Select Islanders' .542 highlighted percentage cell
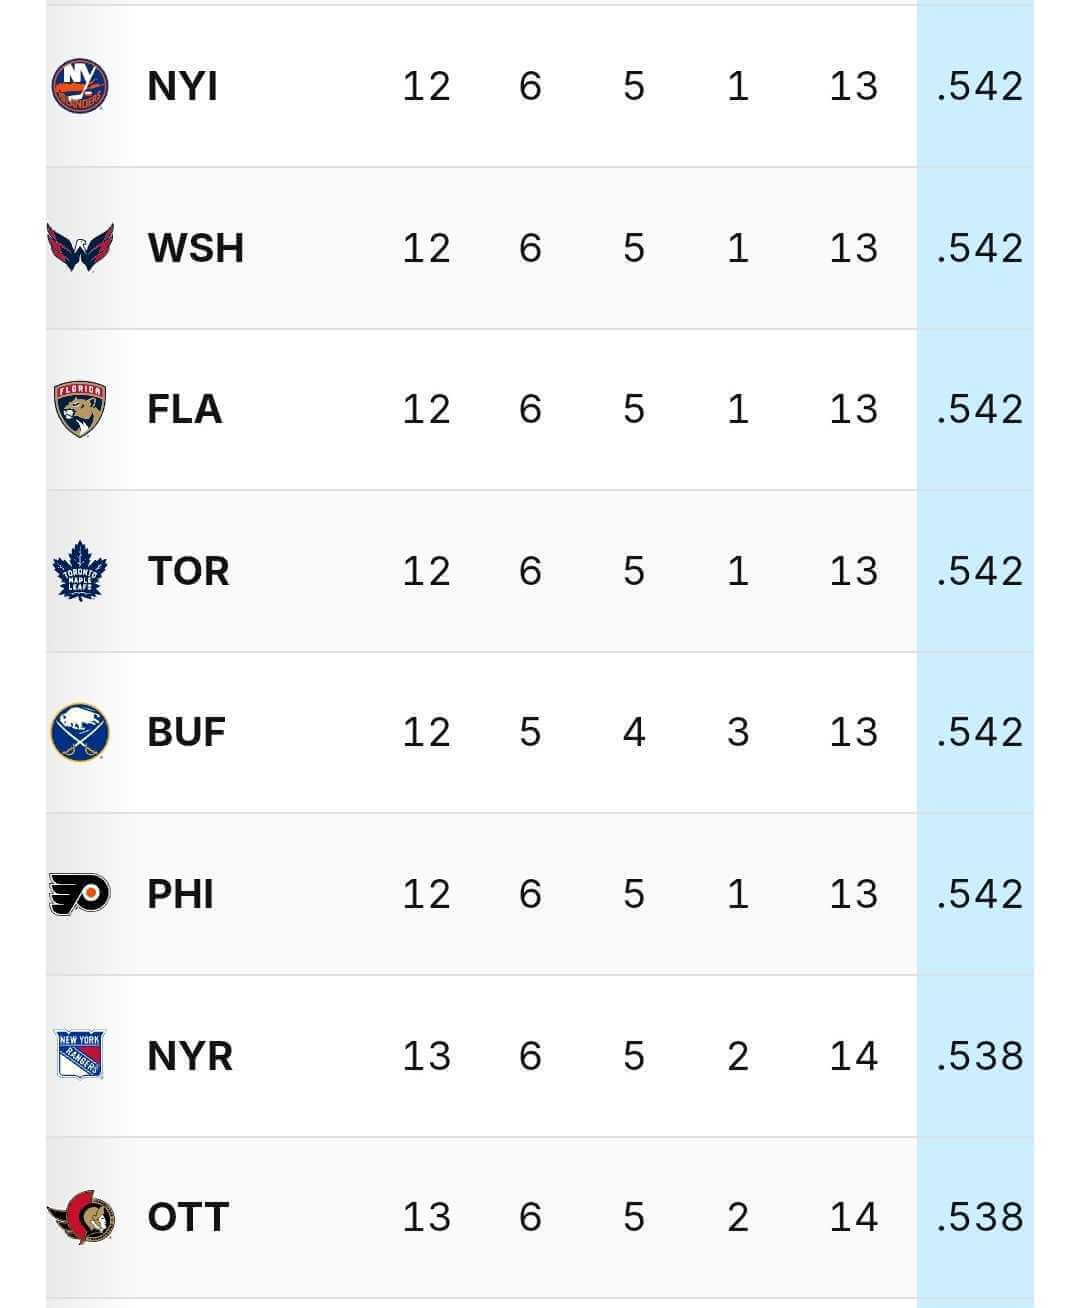 979,86
